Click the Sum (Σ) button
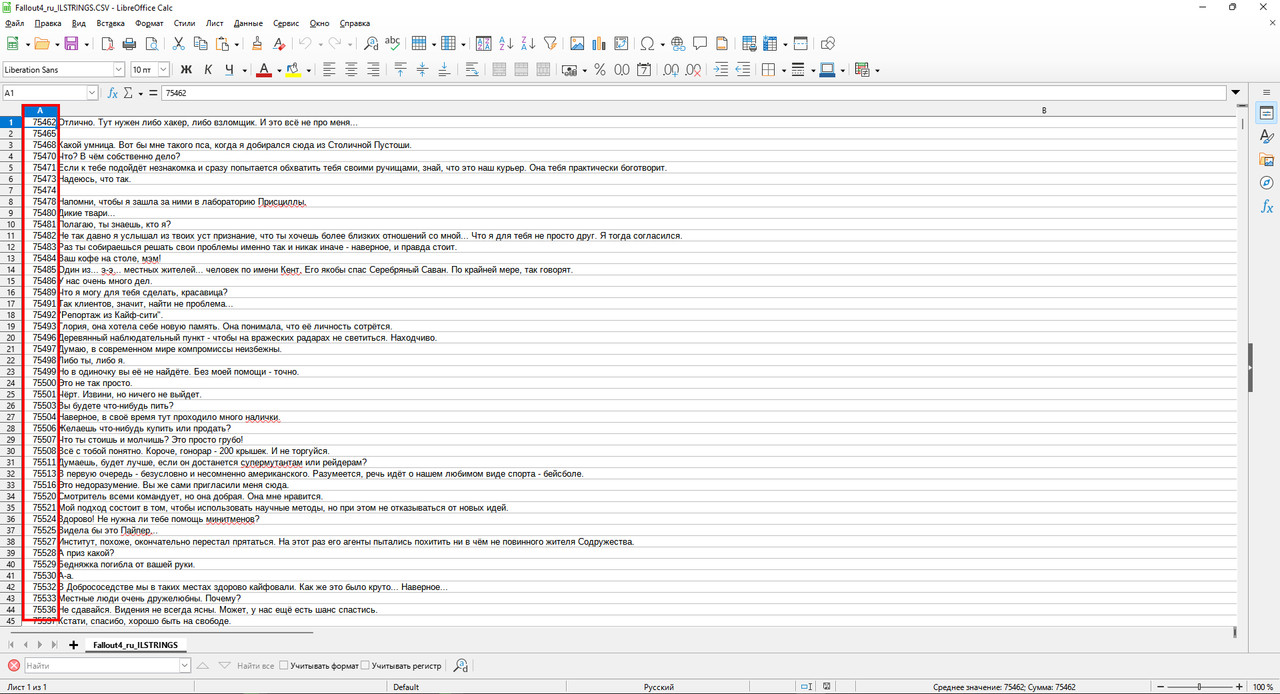Viewport: 1280px width, 694px height. 128,93
